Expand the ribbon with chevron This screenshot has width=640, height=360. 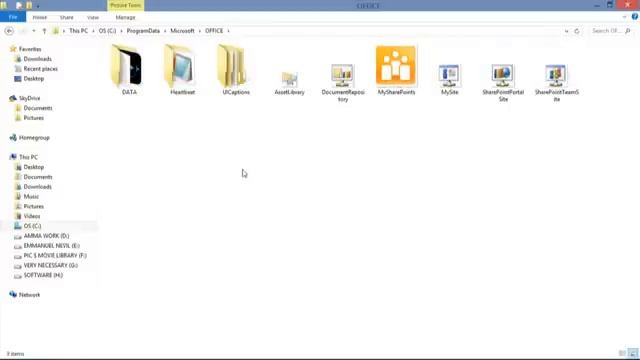[624, 17]
